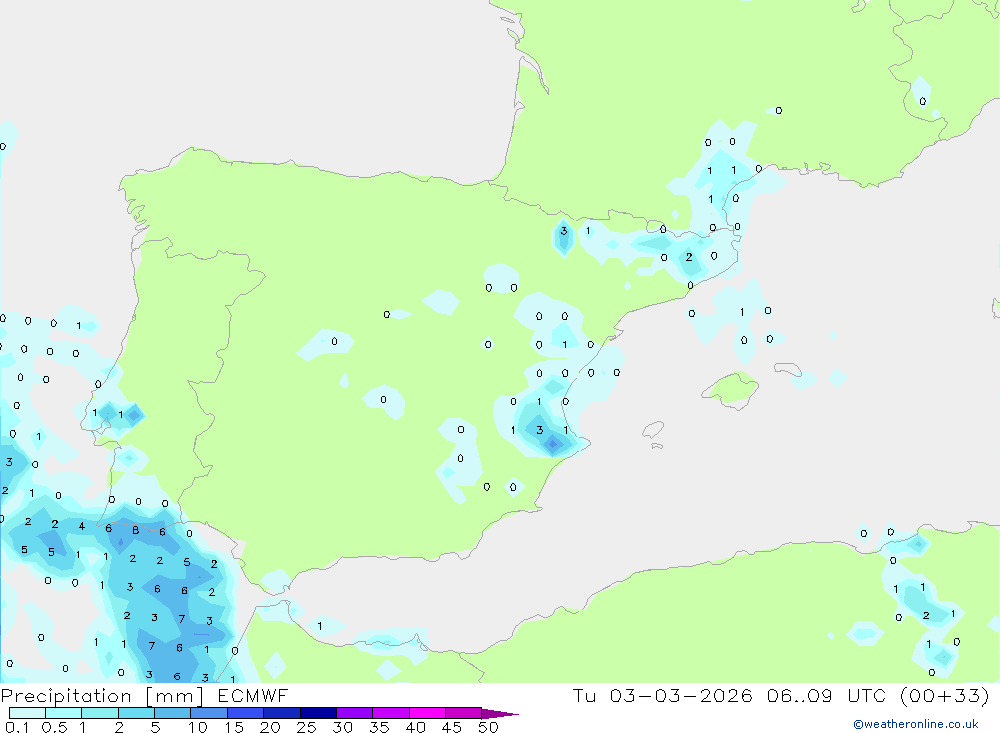This screenshot has height=733, width=1000.
Task: Pick the 30–35 mm purple legend swatch
Action: click(354, 713)
